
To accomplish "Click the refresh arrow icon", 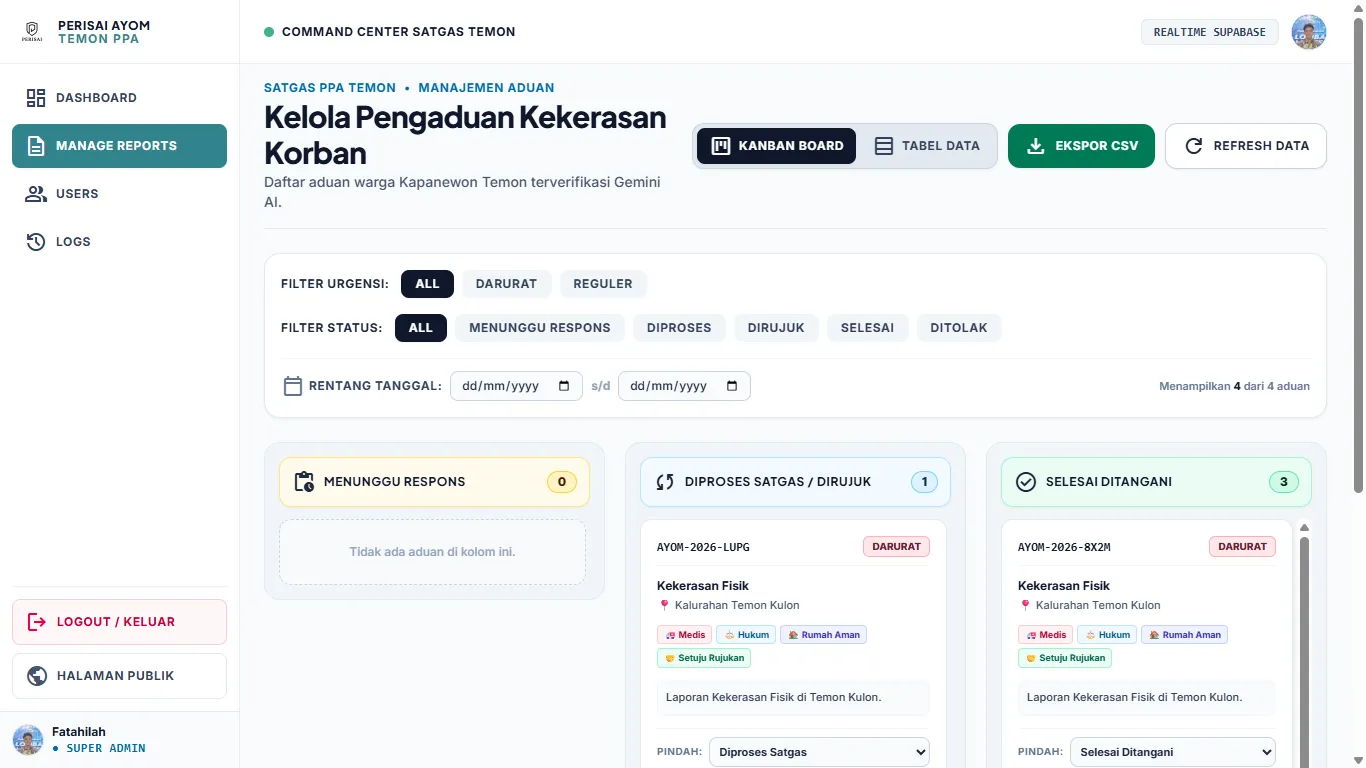I will (1194, 146).
